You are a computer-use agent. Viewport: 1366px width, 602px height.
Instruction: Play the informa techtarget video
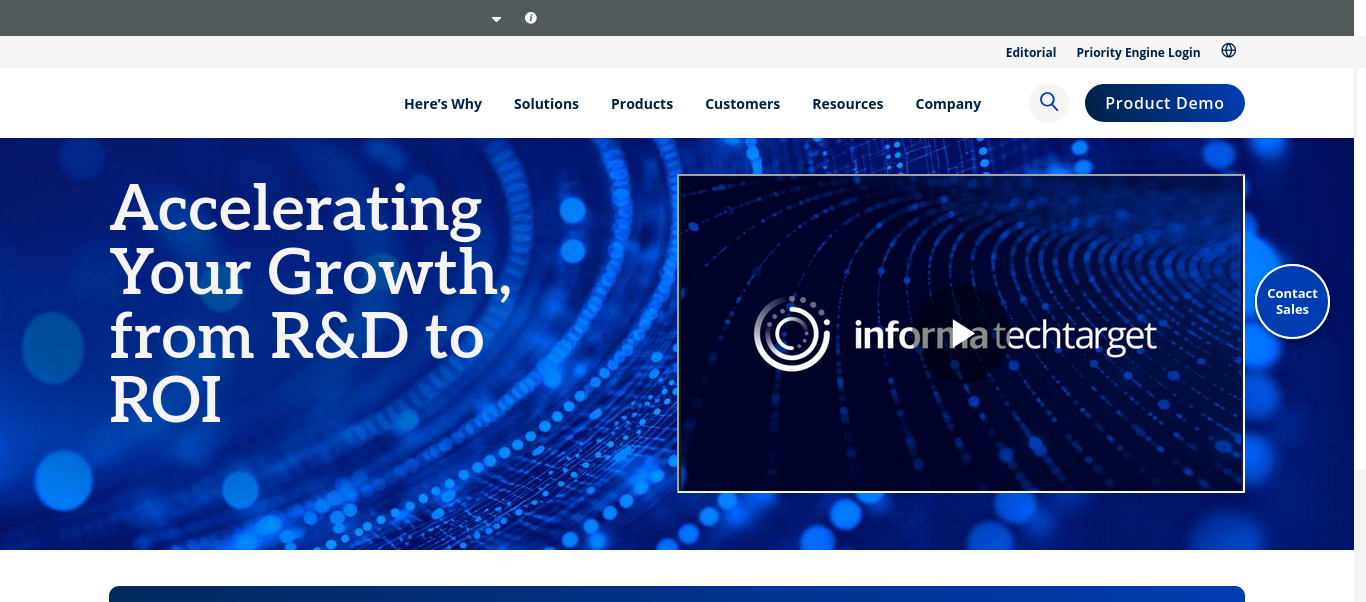(x=961, y=333)
